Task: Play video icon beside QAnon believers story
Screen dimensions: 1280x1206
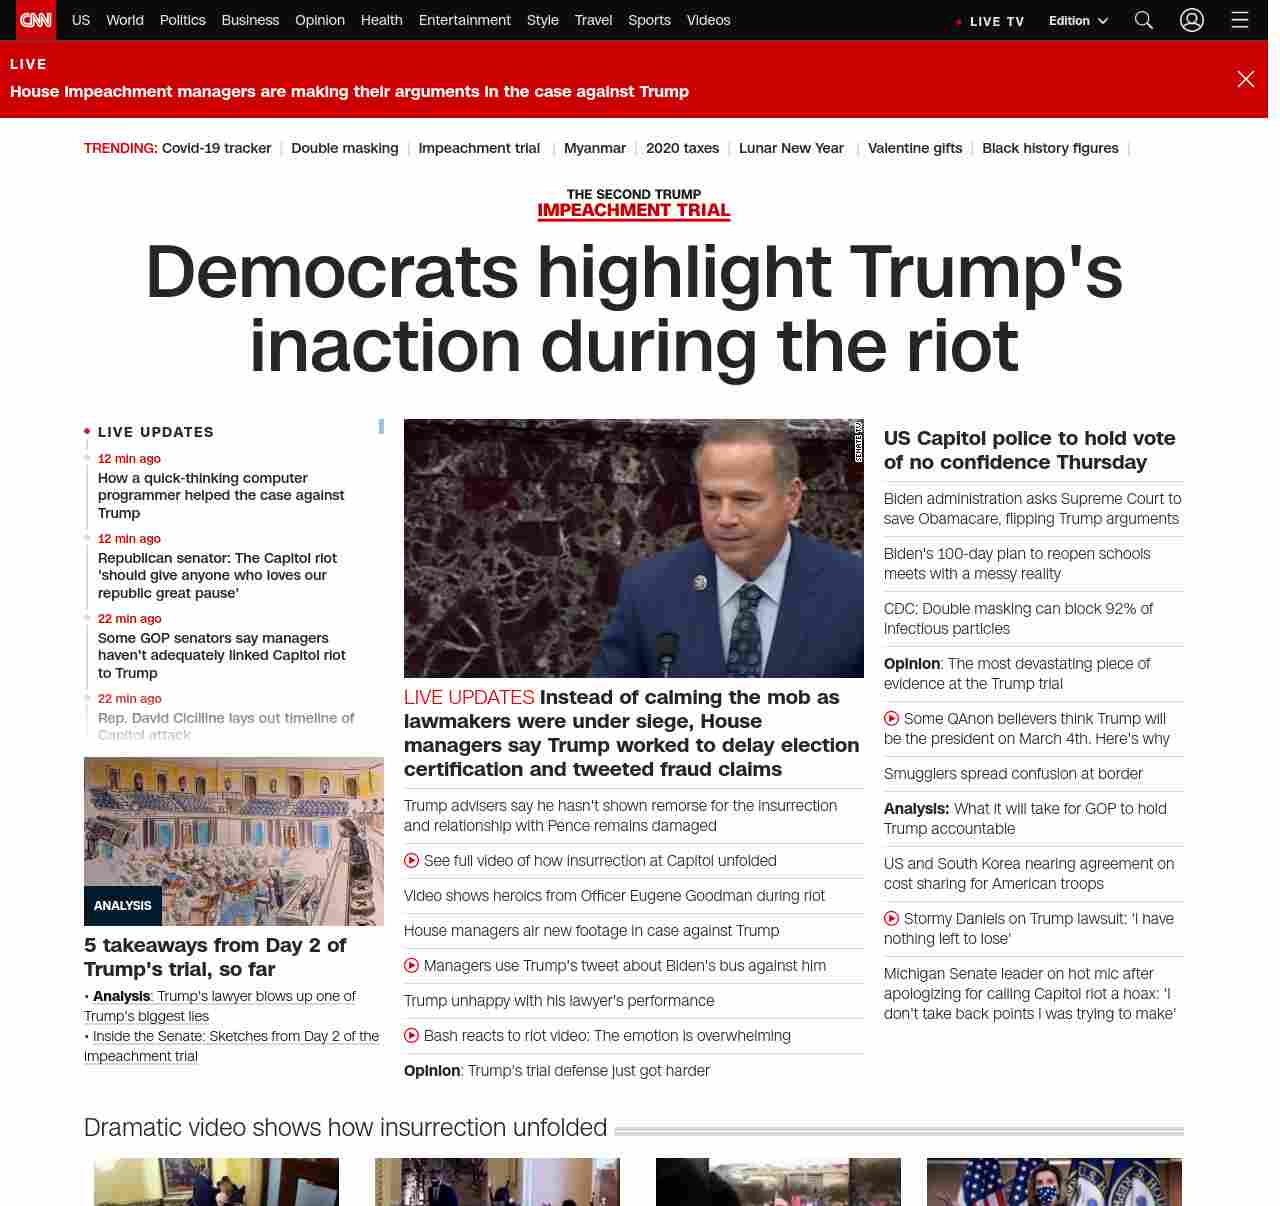Action: click(x=891, y=718)
